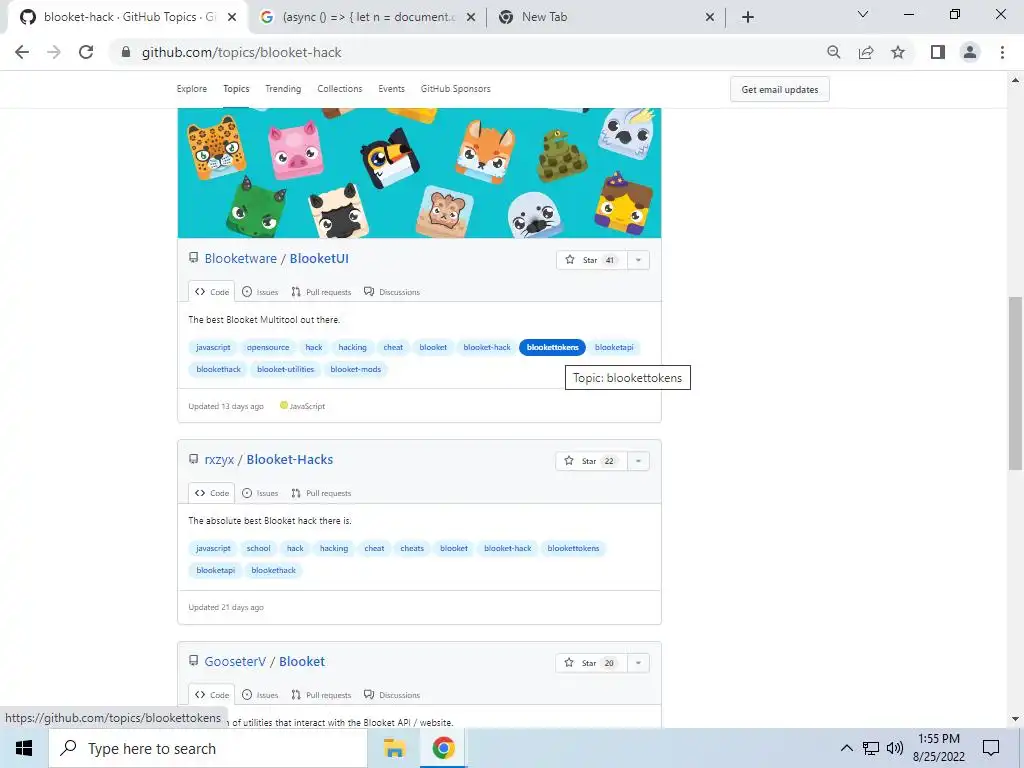Viewport: 1024px width, 768px height.
Task: Click the blooket-mods topic tag
Action: [355, 370]
